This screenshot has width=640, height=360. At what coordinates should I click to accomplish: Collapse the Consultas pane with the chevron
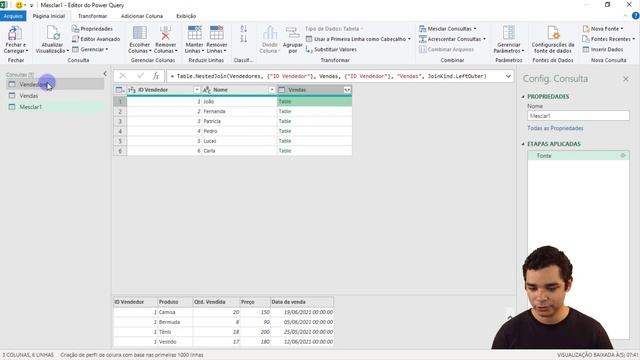[105, 73]
